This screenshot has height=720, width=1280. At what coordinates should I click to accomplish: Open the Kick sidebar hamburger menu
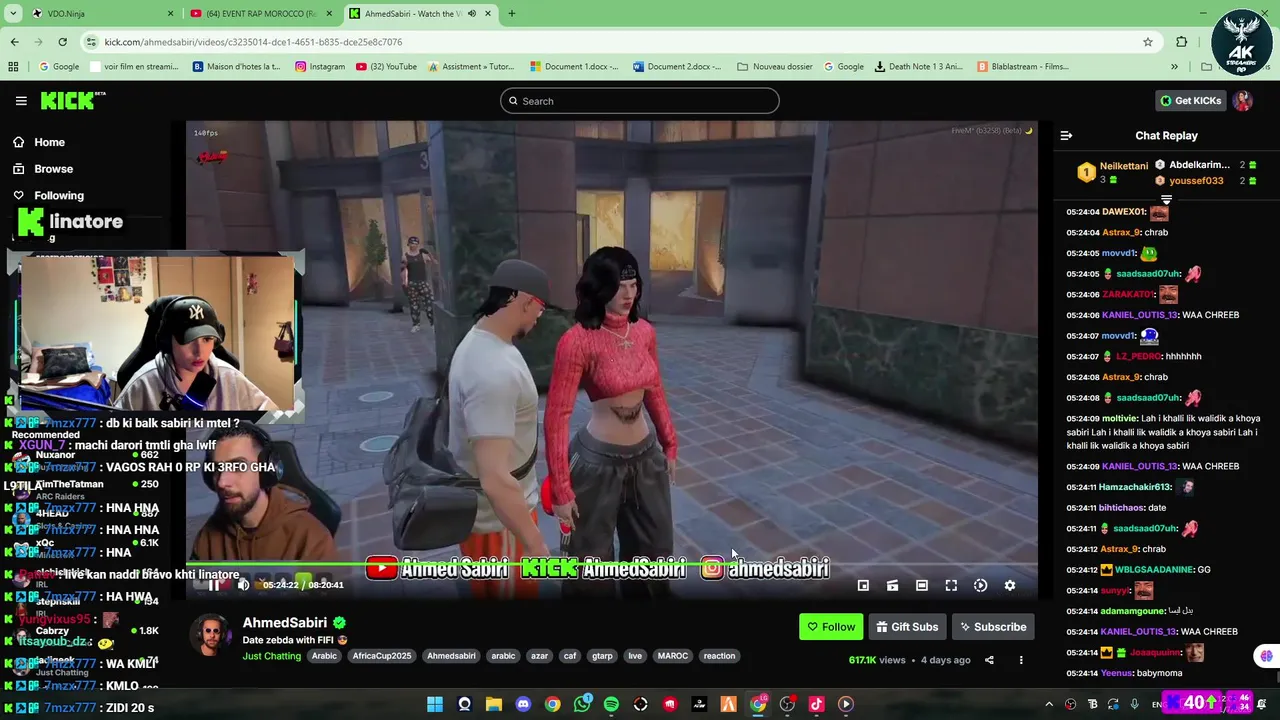click(21, 101)
